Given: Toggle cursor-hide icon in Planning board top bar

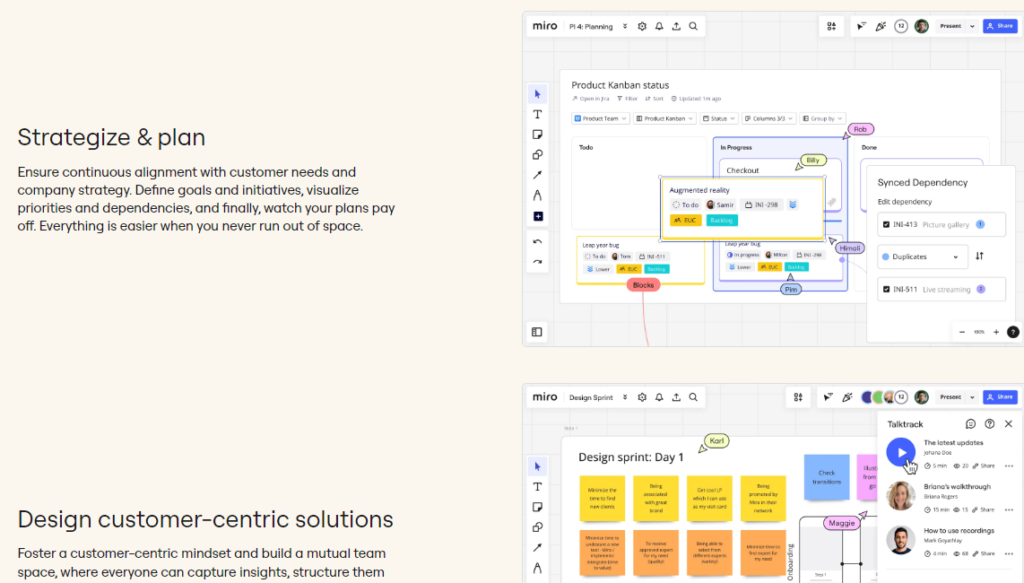Looking at the screenshot, I should point(861,26).
